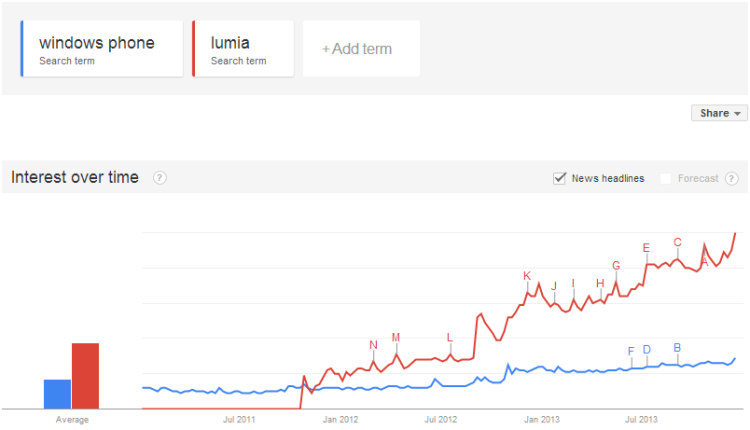Viewport: 750px width, 430px height.
Task: Uncheck the News headlines checkbox
Action: tap(559, 178)
